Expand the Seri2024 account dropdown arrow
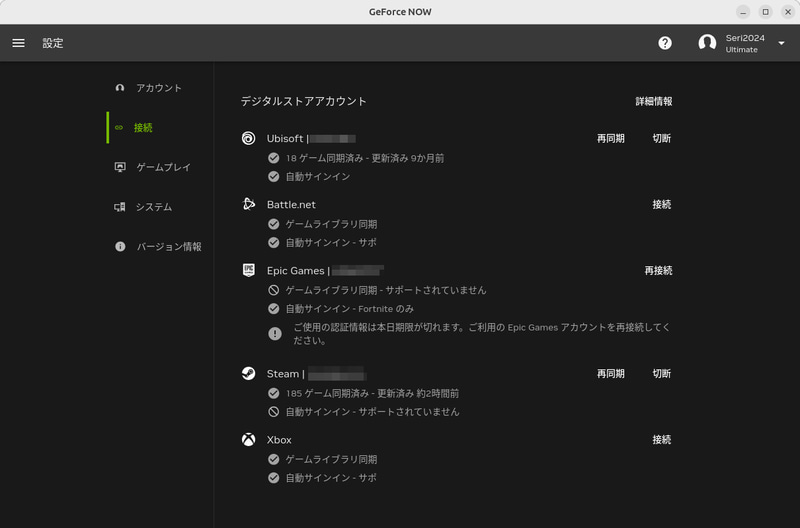Viewport: 800px width, 528px height. [x=781, y=43]
